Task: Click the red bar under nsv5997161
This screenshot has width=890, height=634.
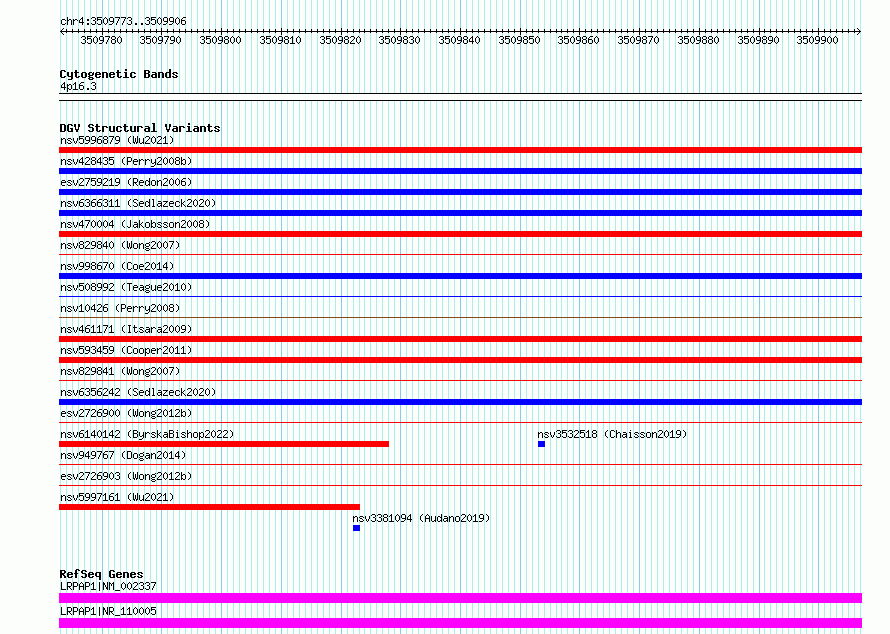Action: (x=209, y=507)
